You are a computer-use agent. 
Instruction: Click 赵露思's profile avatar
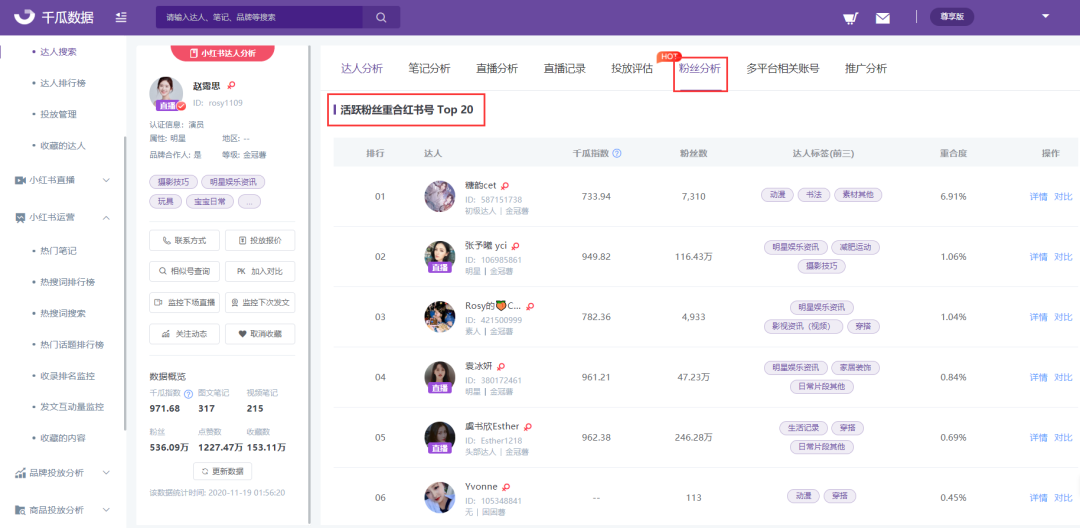click(x=166, y=93)
